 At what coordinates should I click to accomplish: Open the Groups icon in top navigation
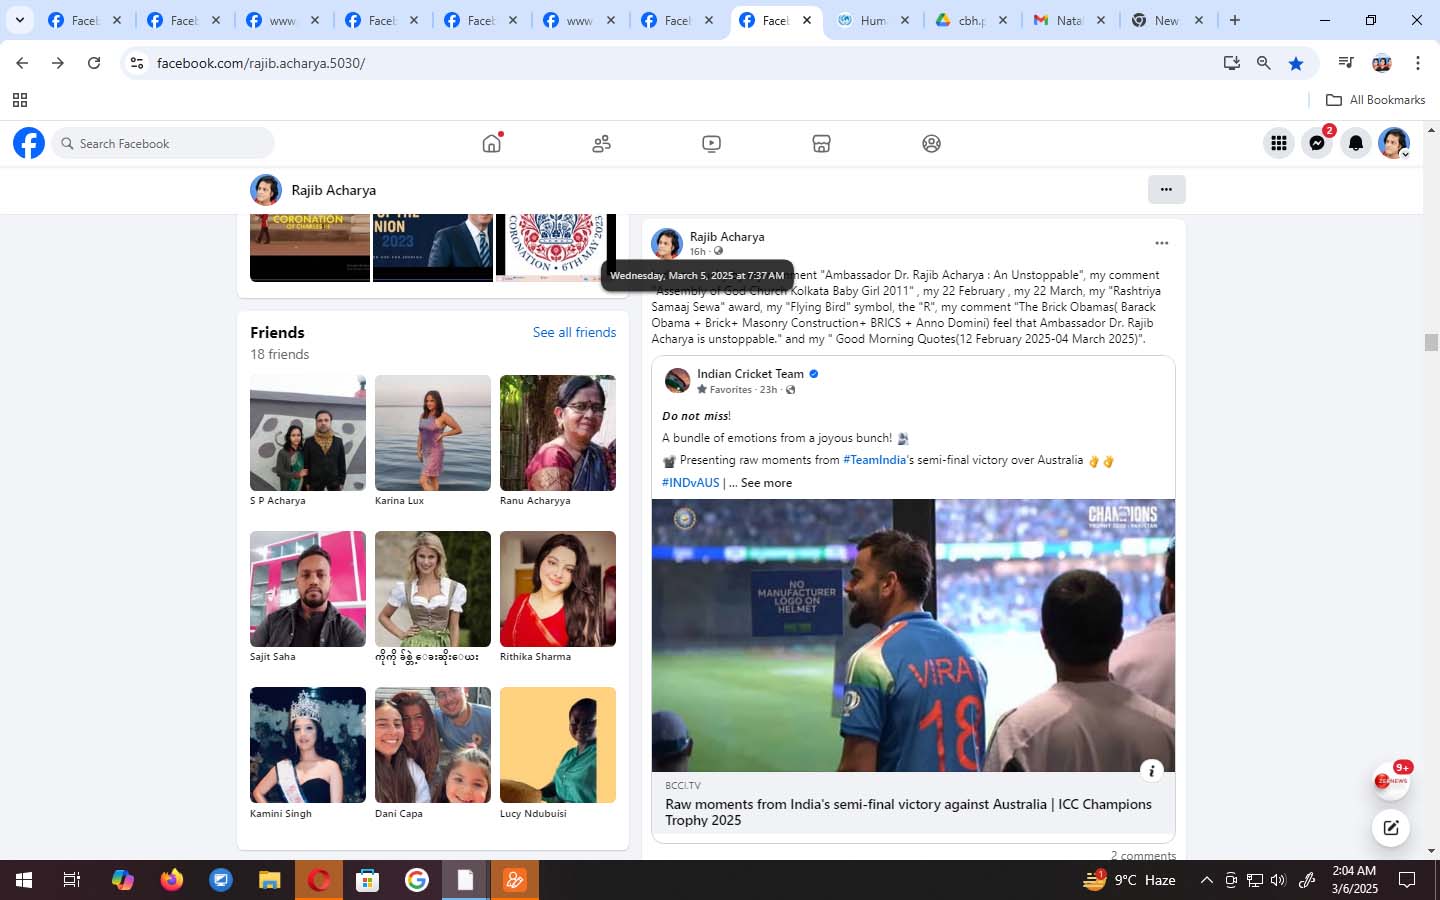point(931,144)
